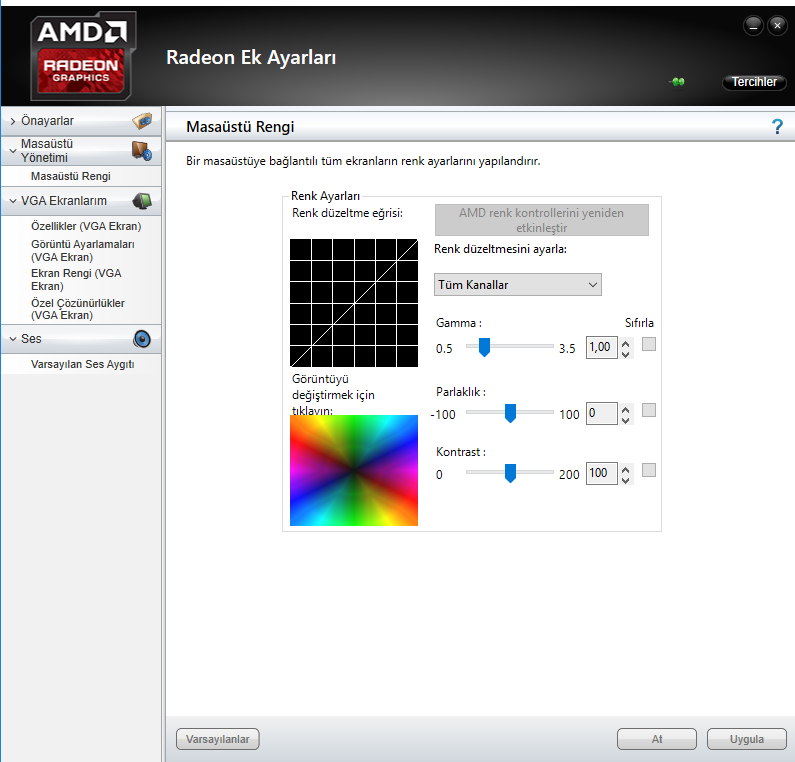Click the Ses speaker icon

point(142,339)
